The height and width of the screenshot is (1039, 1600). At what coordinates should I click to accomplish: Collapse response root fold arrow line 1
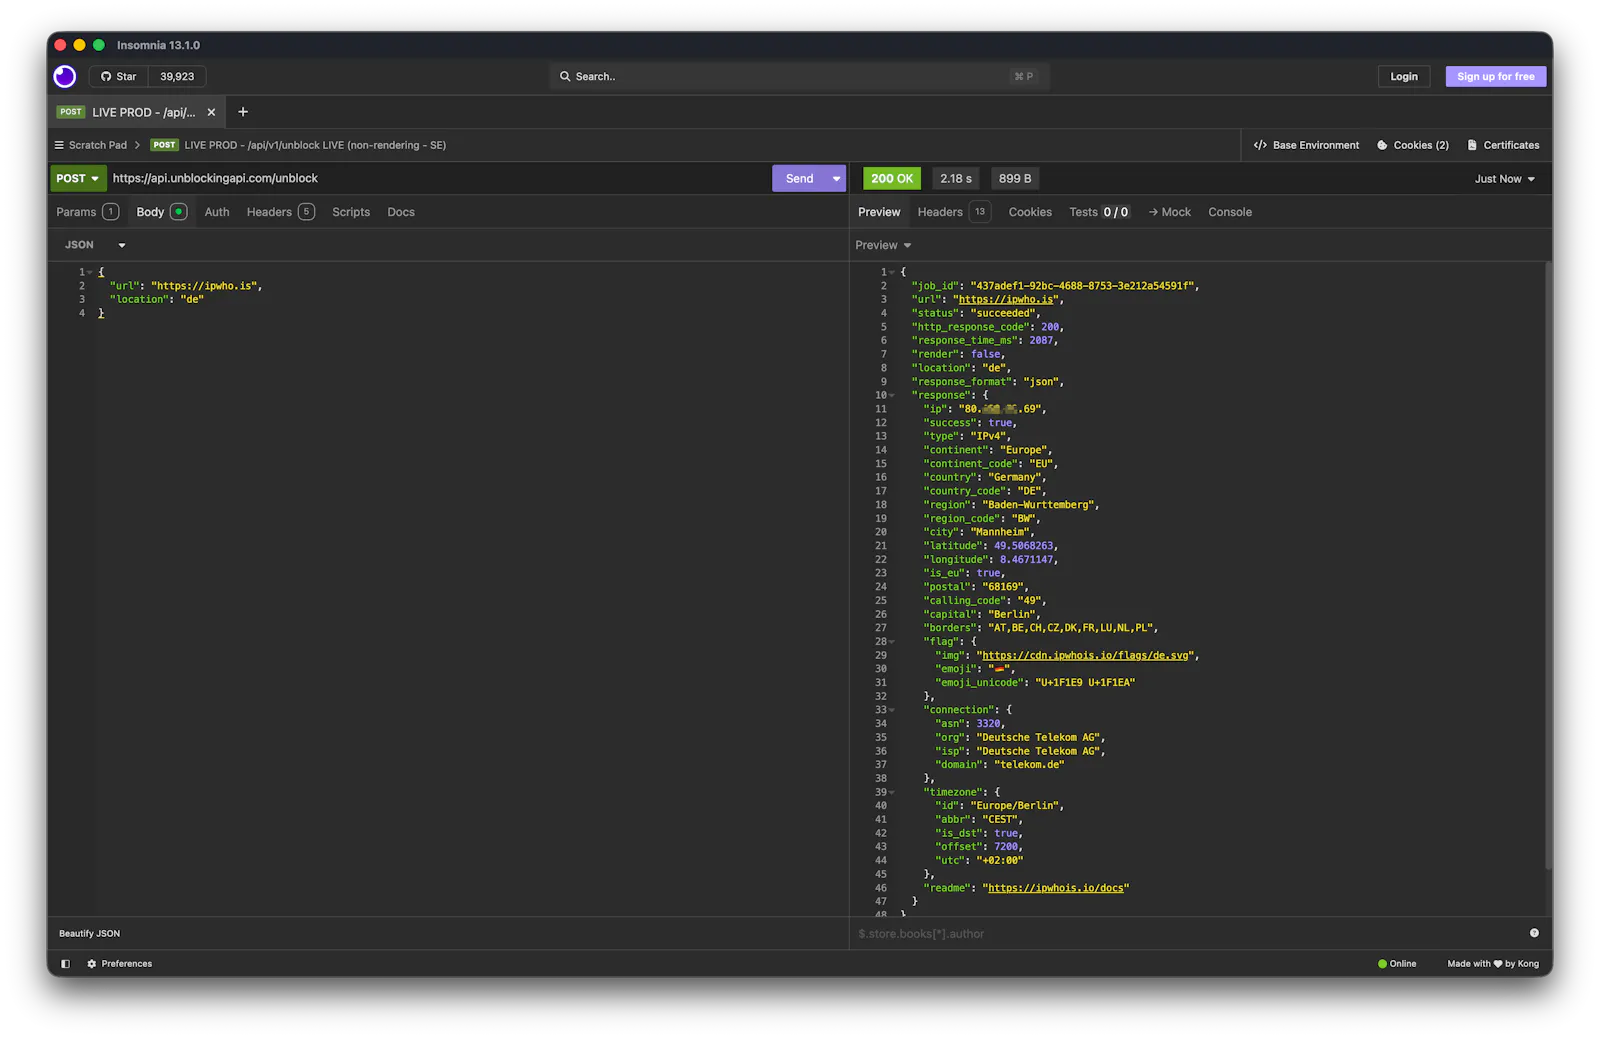892,273
